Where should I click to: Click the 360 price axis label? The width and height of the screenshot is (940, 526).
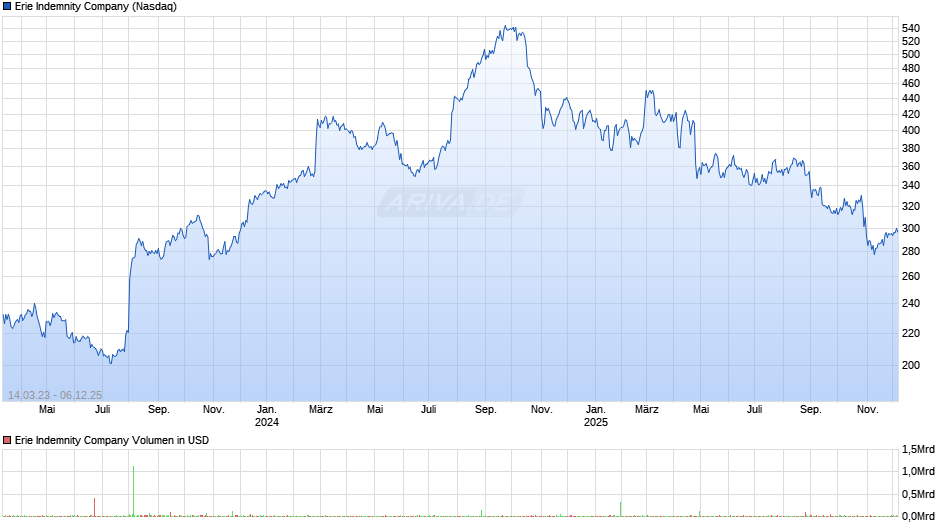pos(911,166)
